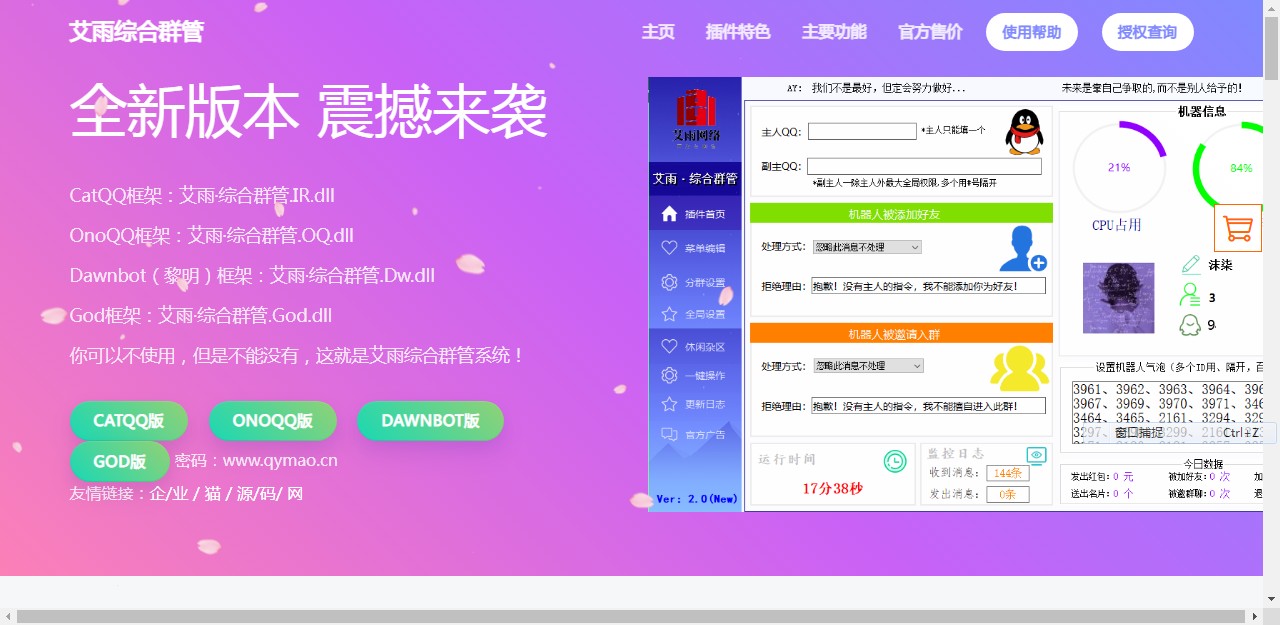Click 拒绝理由 field about adding friends
Image resolution: width=1280 pixels, height=625 pixels.
click(x=928, y=286)
